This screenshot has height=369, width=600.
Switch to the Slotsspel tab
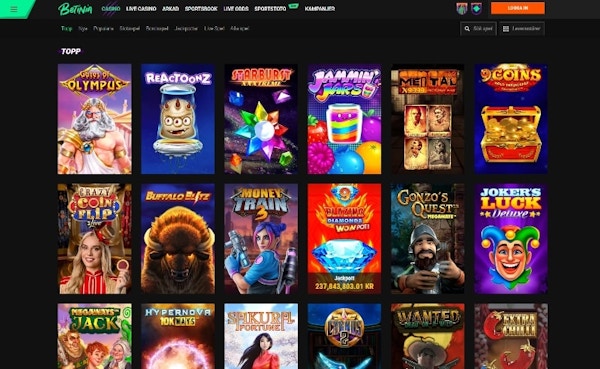point(130,28)
